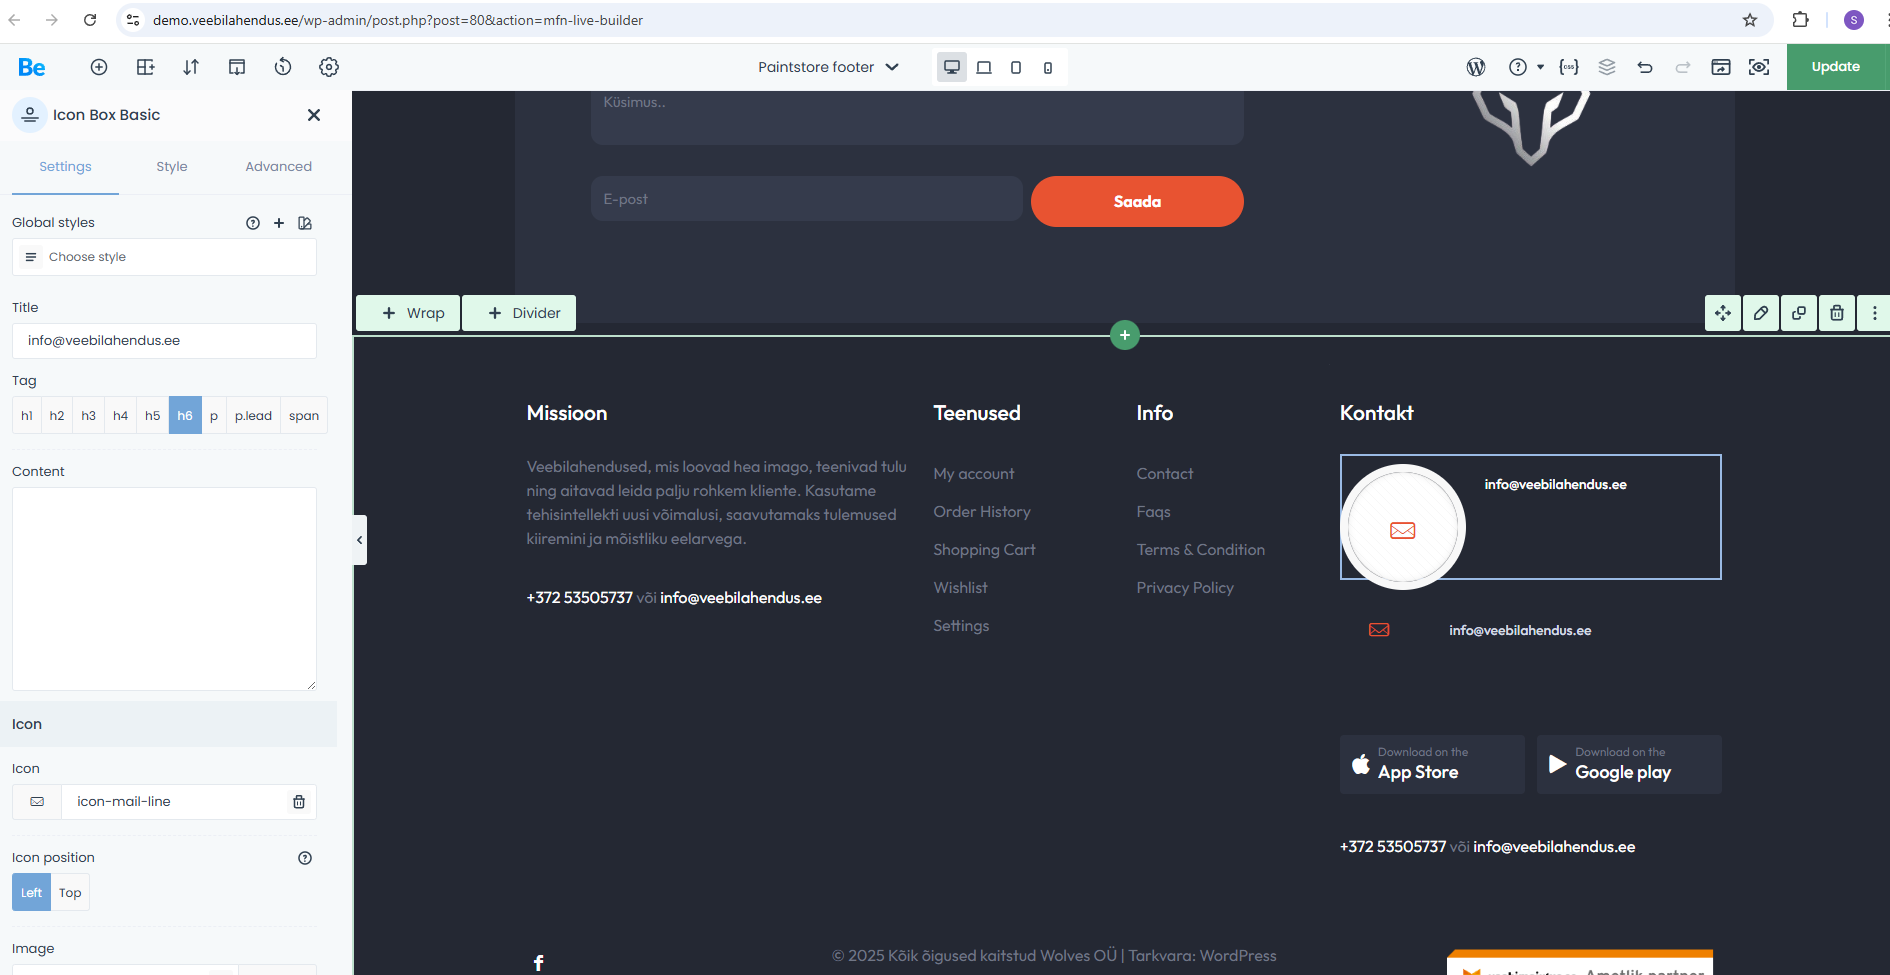Image resolution: width=1890 pixels, height=975 pixels.
Task: Click the Title input field
Action: [164, 341]
